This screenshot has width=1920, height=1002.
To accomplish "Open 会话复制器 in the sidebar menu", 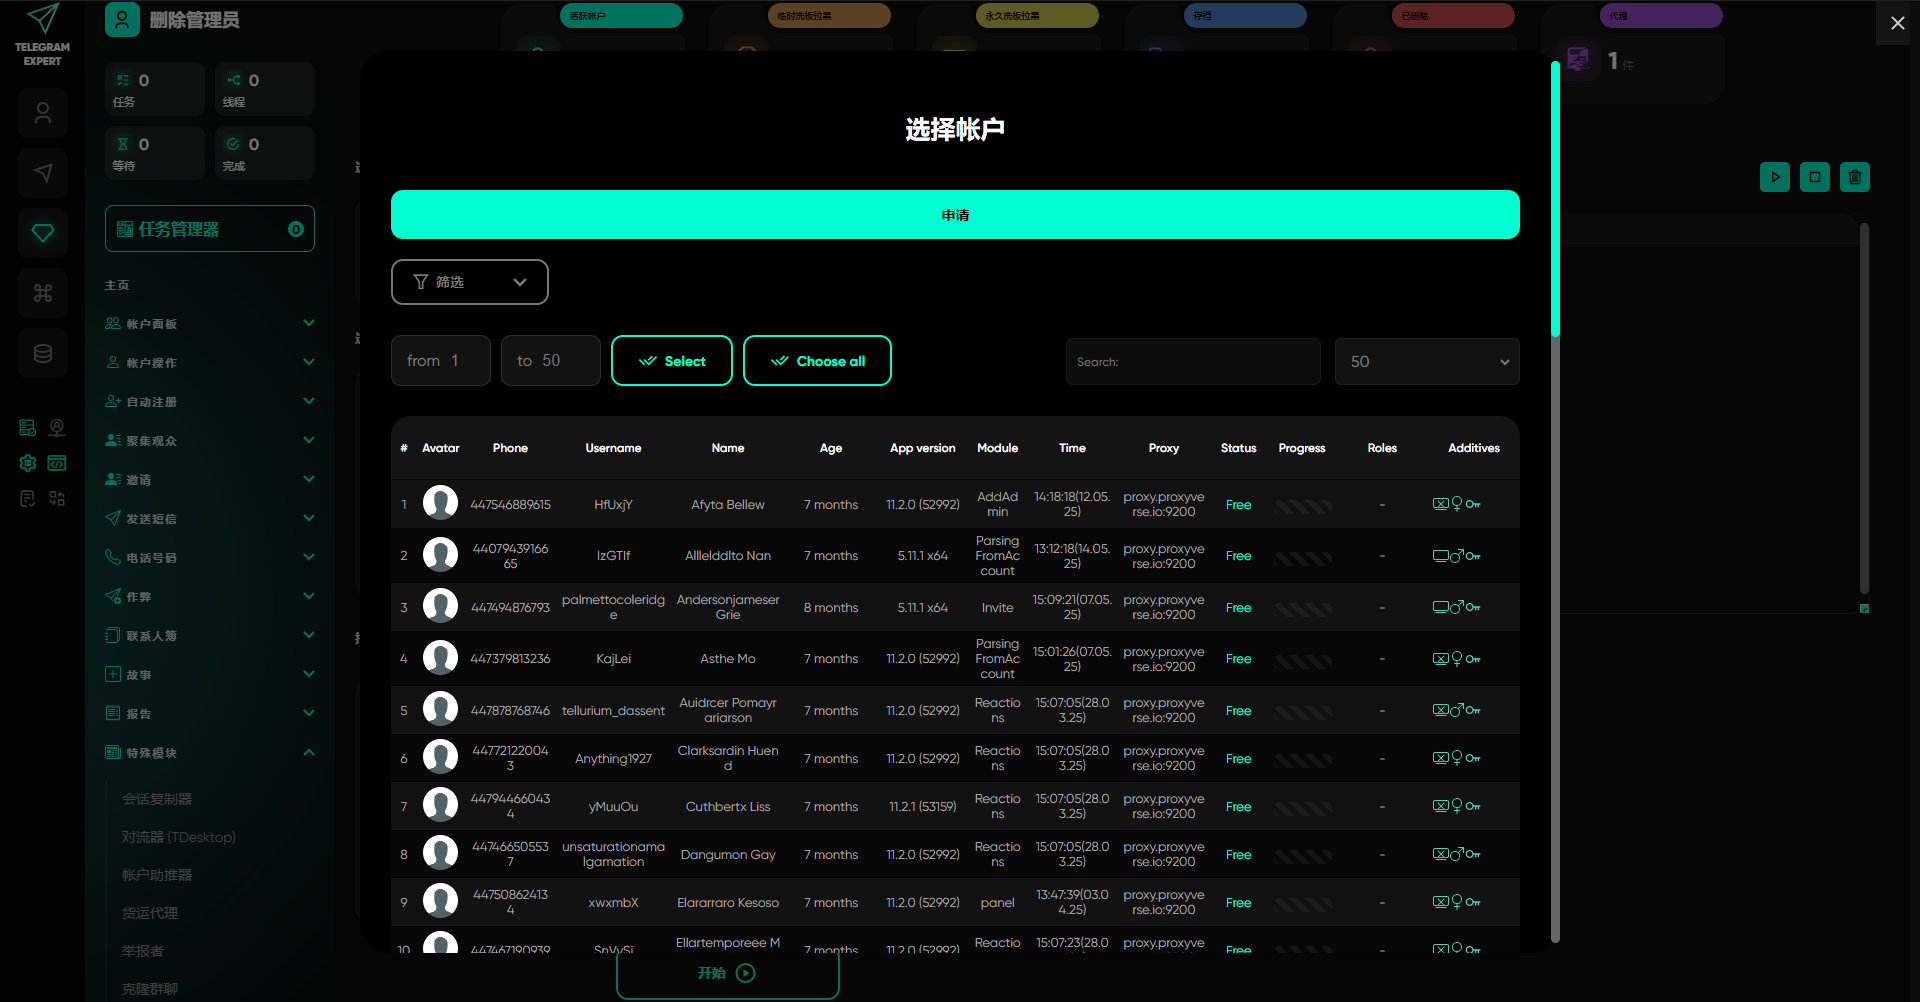I will [x=157, y=799].
